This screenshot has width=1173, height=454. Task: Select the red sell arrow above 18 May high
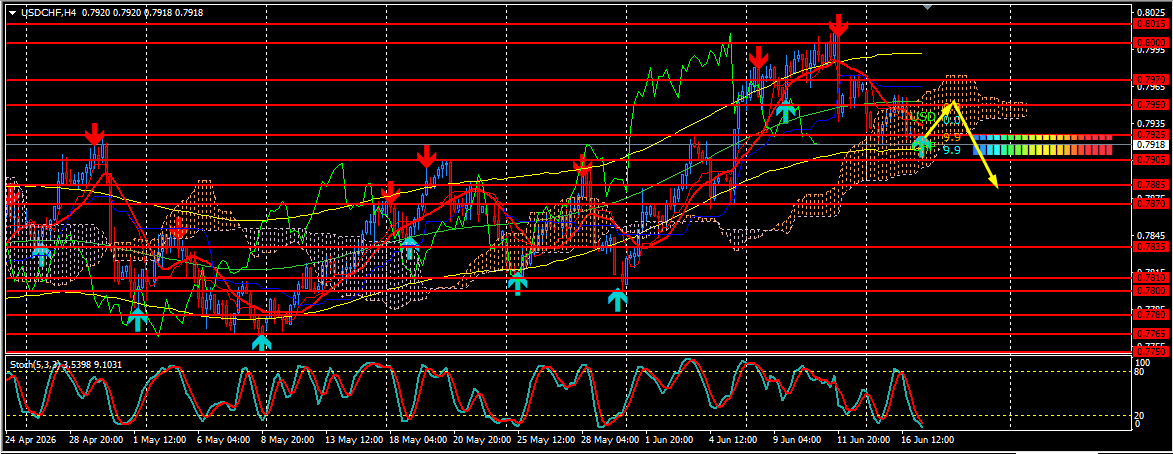(x=426, y=157)
